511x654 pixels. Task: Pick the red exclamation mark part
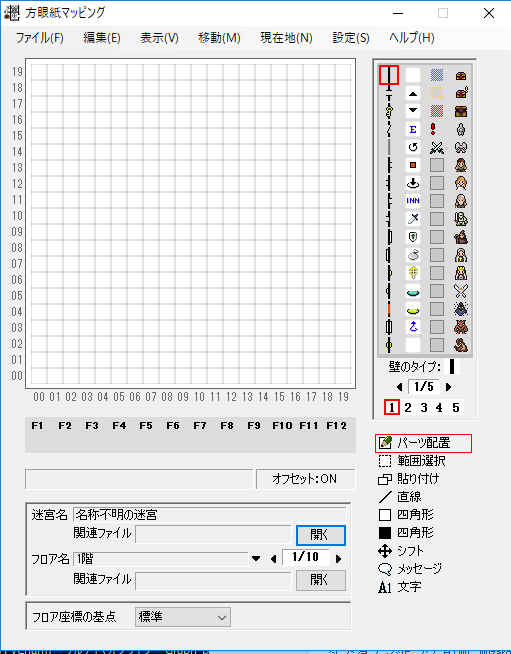click(433, 129)
